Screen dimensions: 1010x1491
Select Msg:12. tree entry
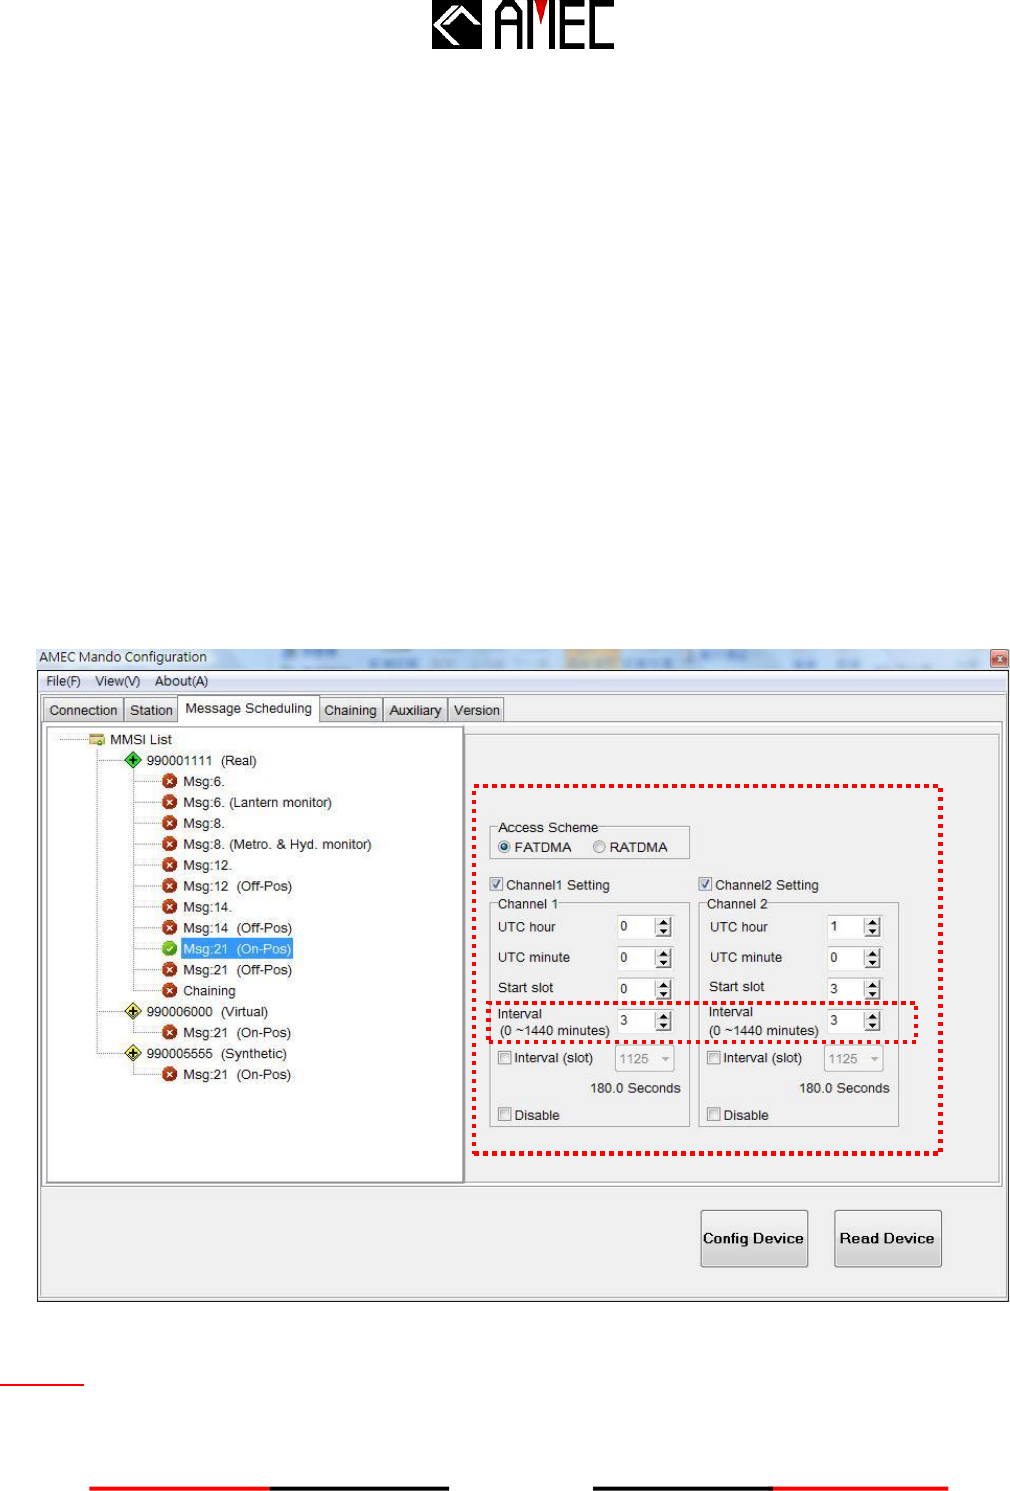coord(207,865)
